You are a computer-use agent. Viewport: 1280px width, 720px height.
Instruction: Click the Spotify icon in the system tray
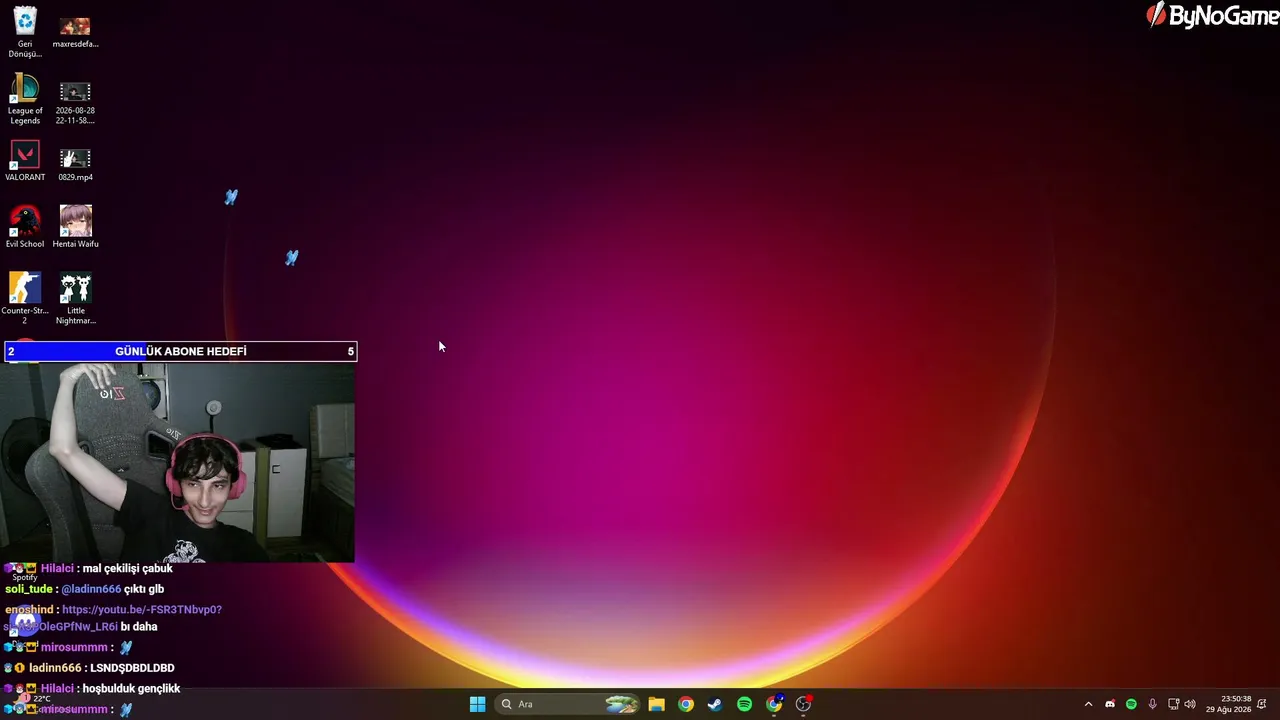tap(1131, 704)
